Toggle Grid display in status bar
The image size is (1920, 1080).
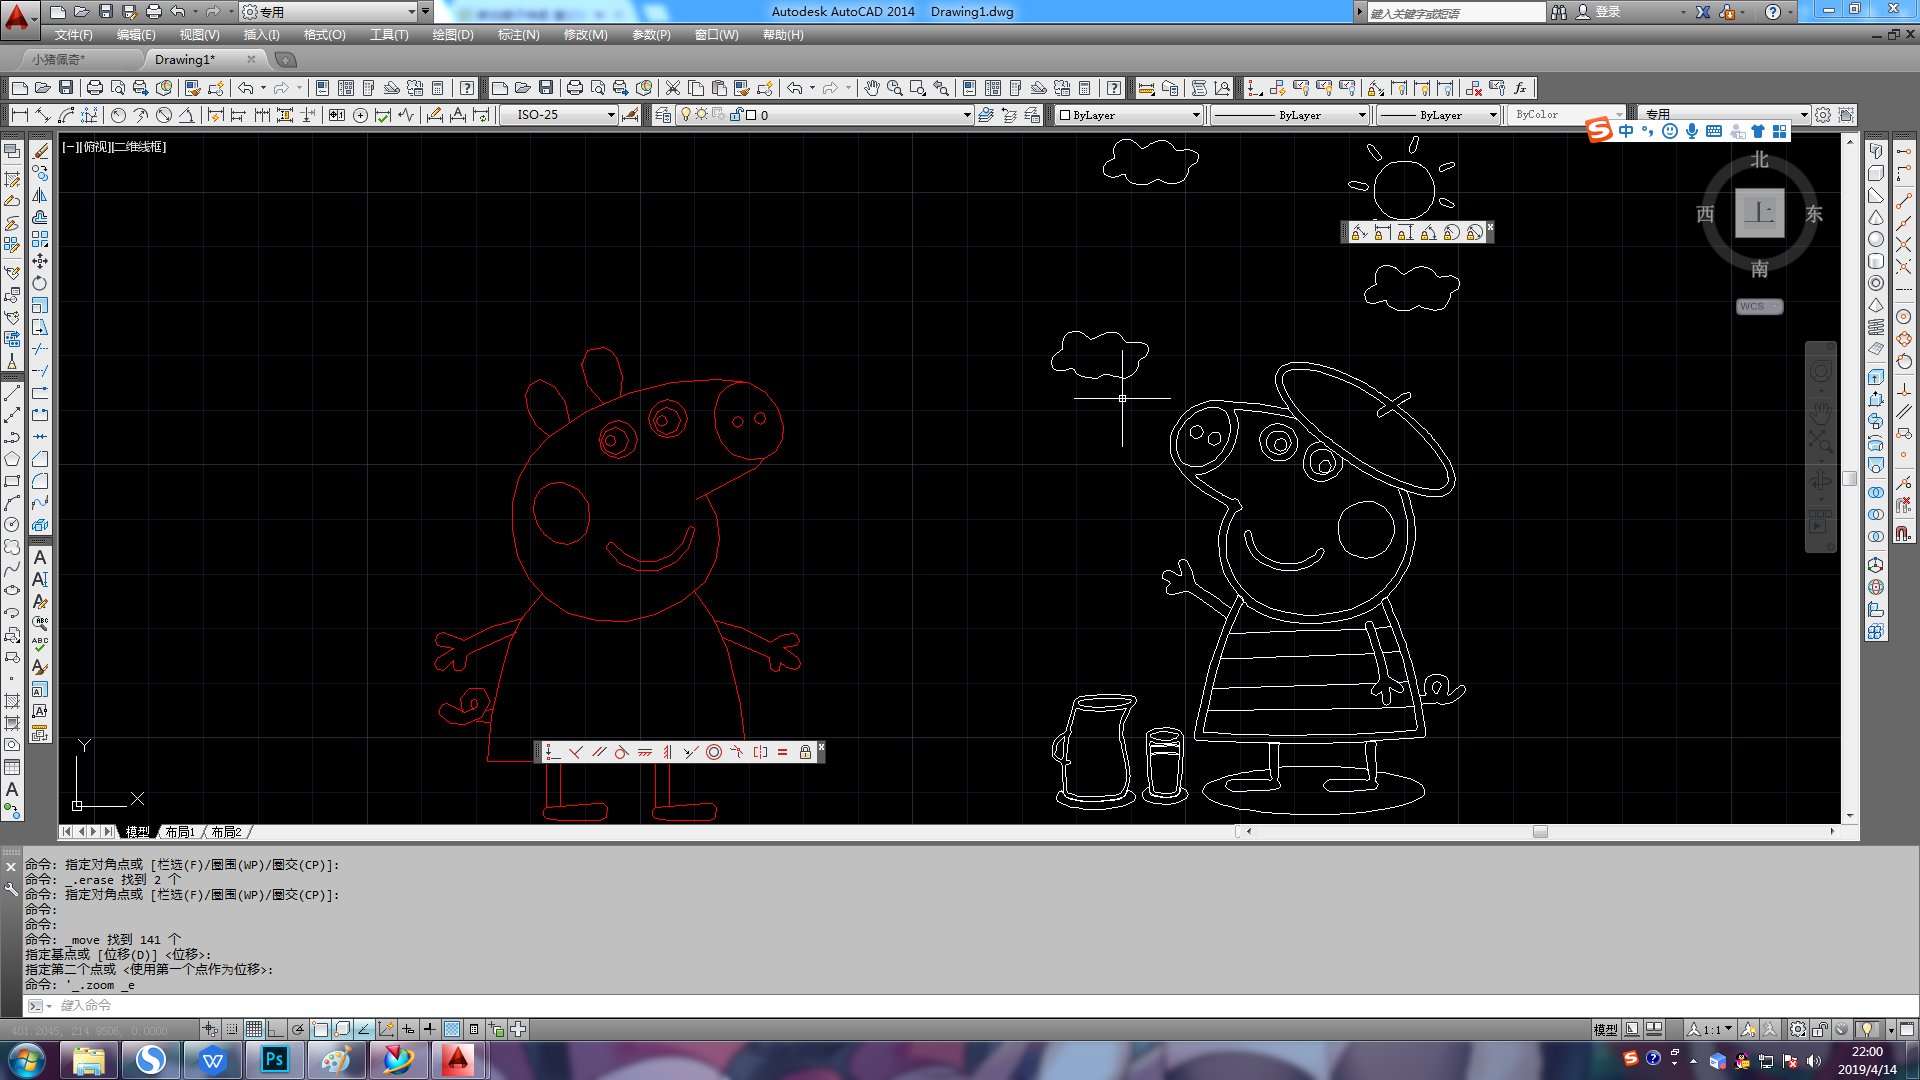coord(254,1029)
